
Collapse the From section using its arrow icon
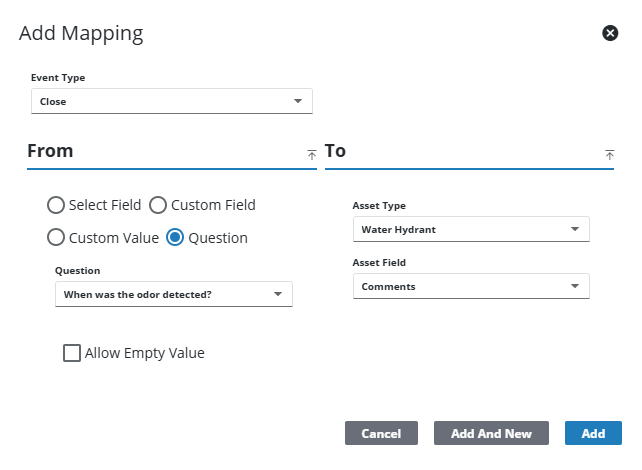point(312,154)
